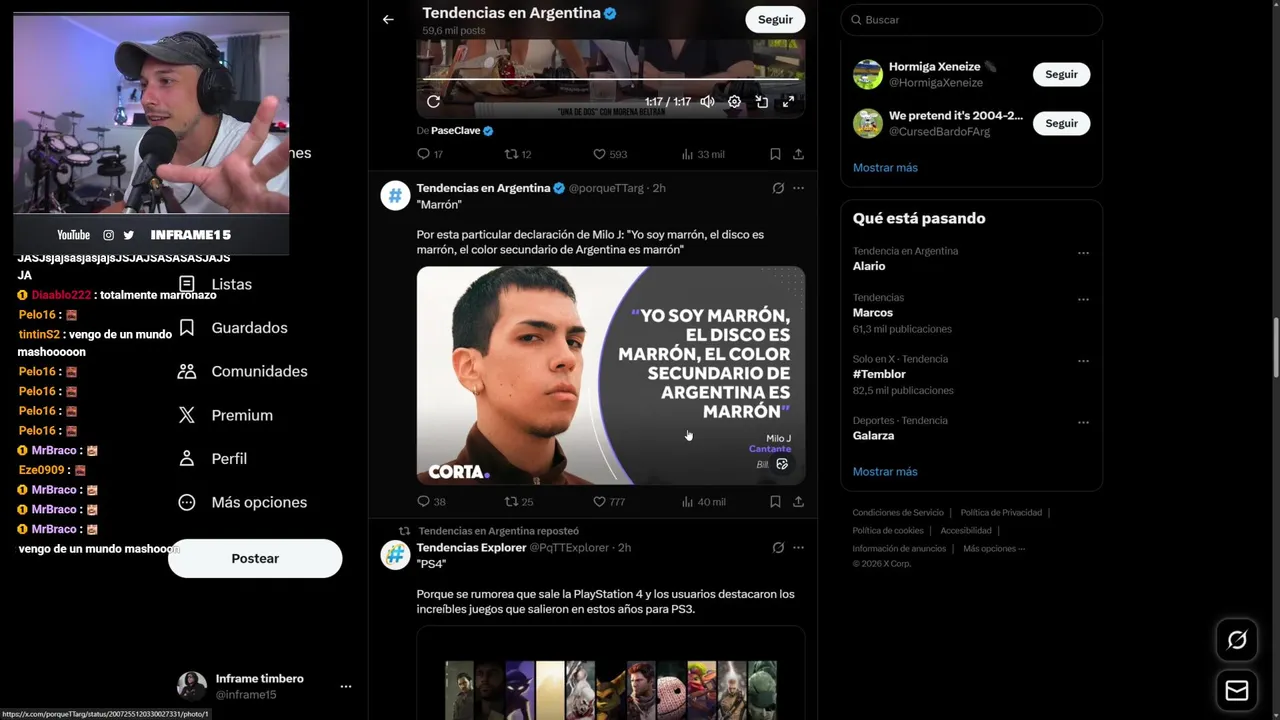Open Condiciones de Servicio link
The image size is (1280, 720).
[898, 513]
